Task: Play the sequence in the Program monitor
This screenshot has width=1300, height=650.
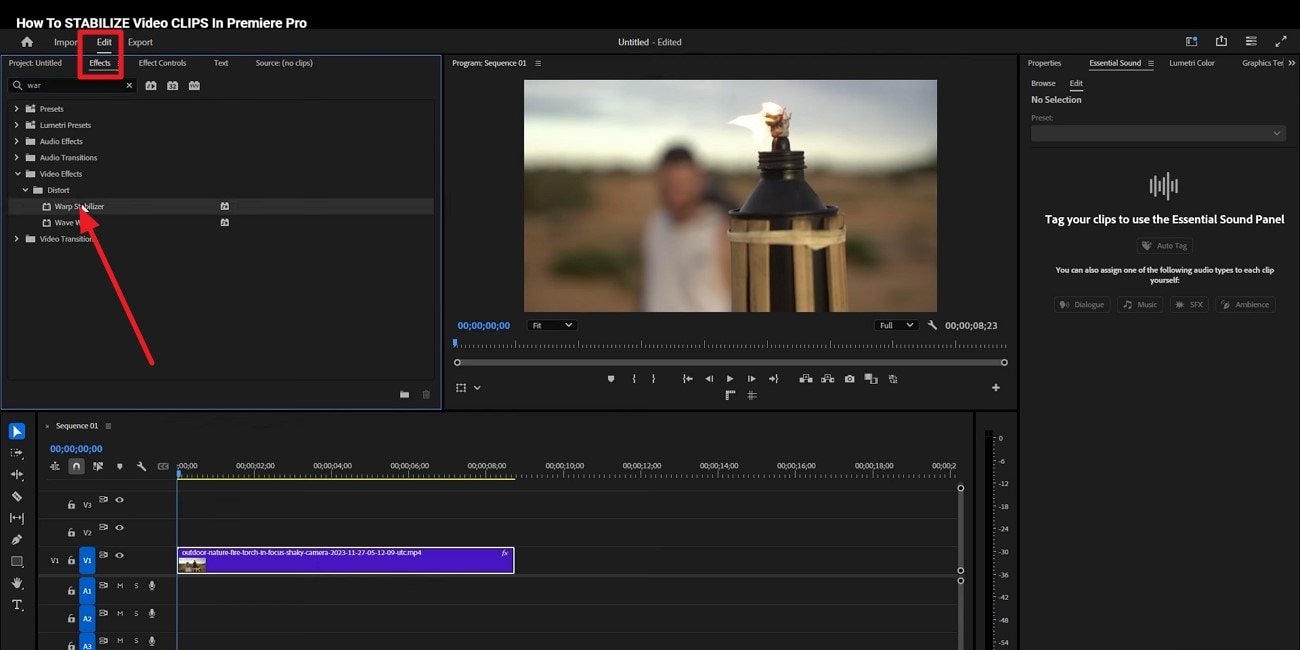Action: pyautogui.click(x=729, y=379)
